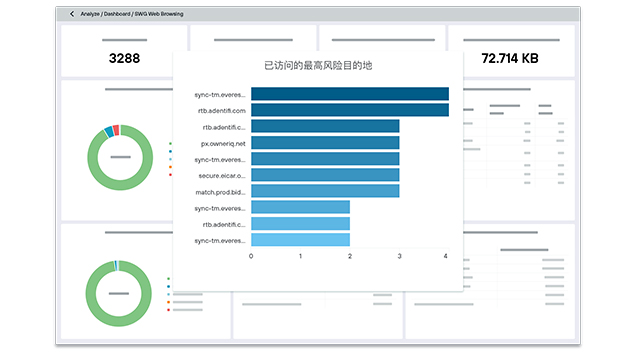Click the back arrow in the header
Image resolution: width=640 pixels, height=360 pixels.
(72, 14)
